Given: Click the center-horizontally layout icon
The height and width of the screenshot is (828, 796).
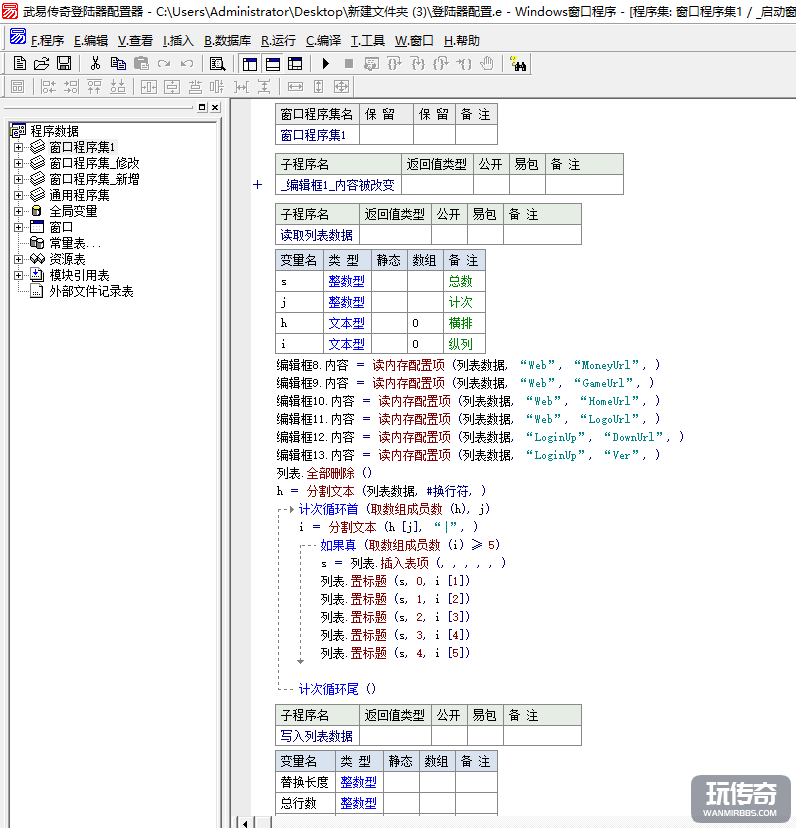Looking at the screenshot, I should 148,86.
